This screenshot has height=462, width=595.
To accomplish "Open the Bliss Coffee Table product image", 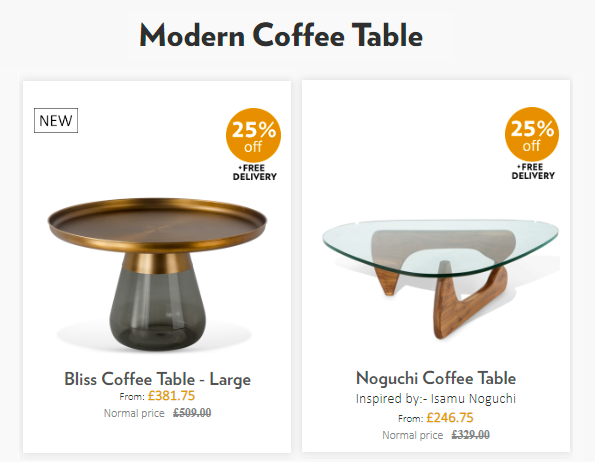I will point(157,274).
